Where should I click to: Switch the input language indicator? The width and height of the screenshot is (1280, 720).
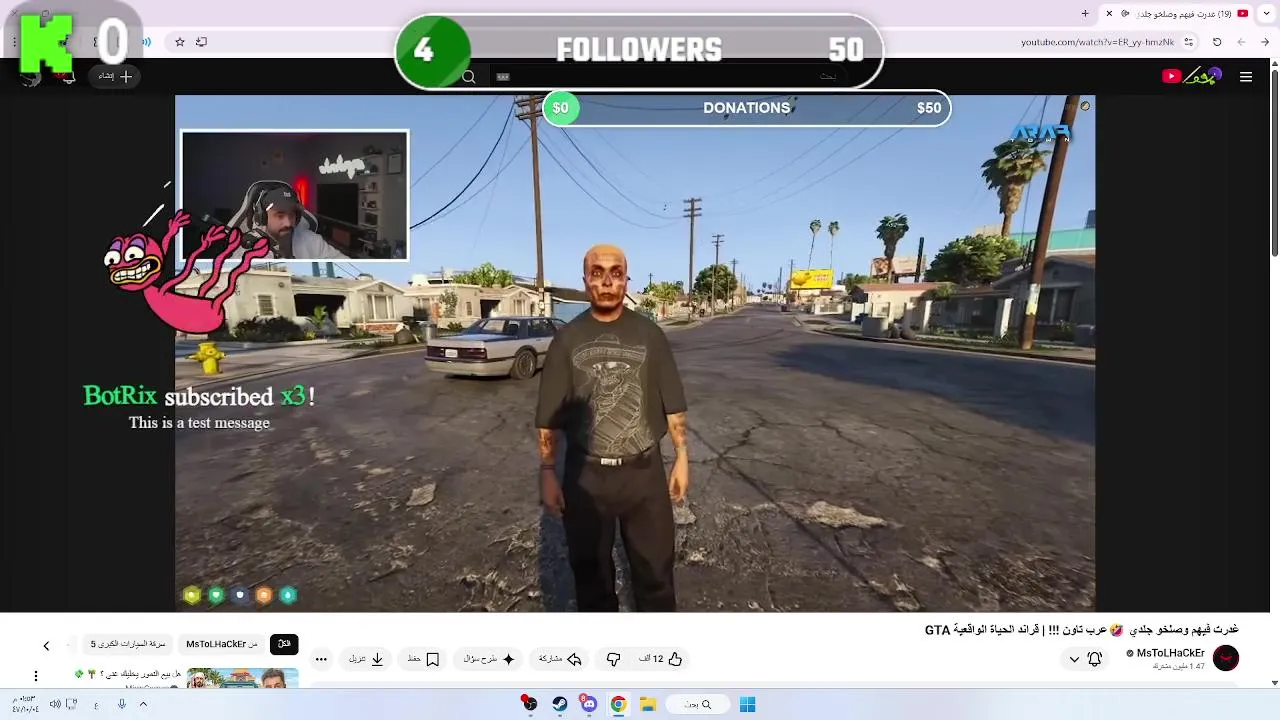[x=97, y=704]
